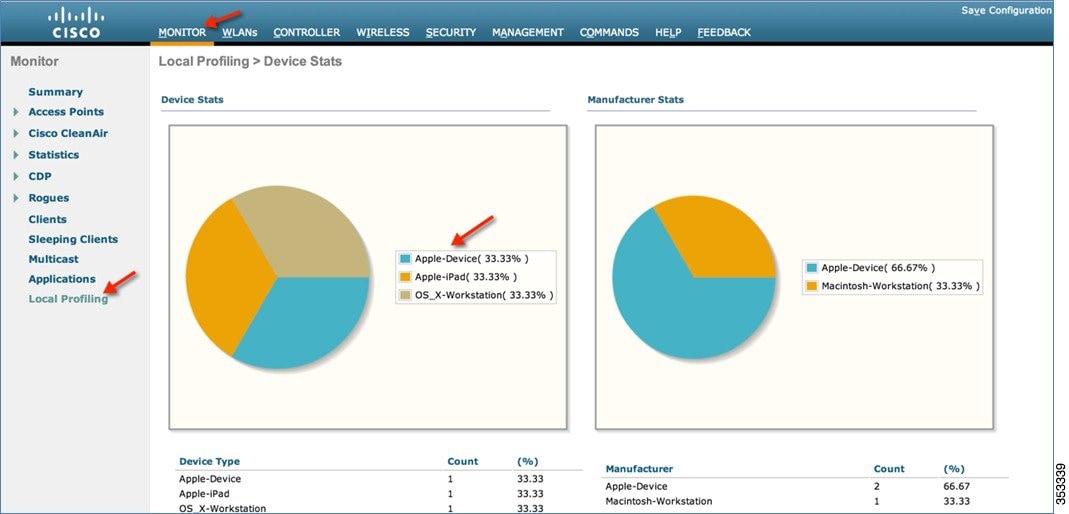Screen dimensions: 1069x514
Task: Click legend text Apple-iPad( 33.33% )
Action: [x=466, y=277]
